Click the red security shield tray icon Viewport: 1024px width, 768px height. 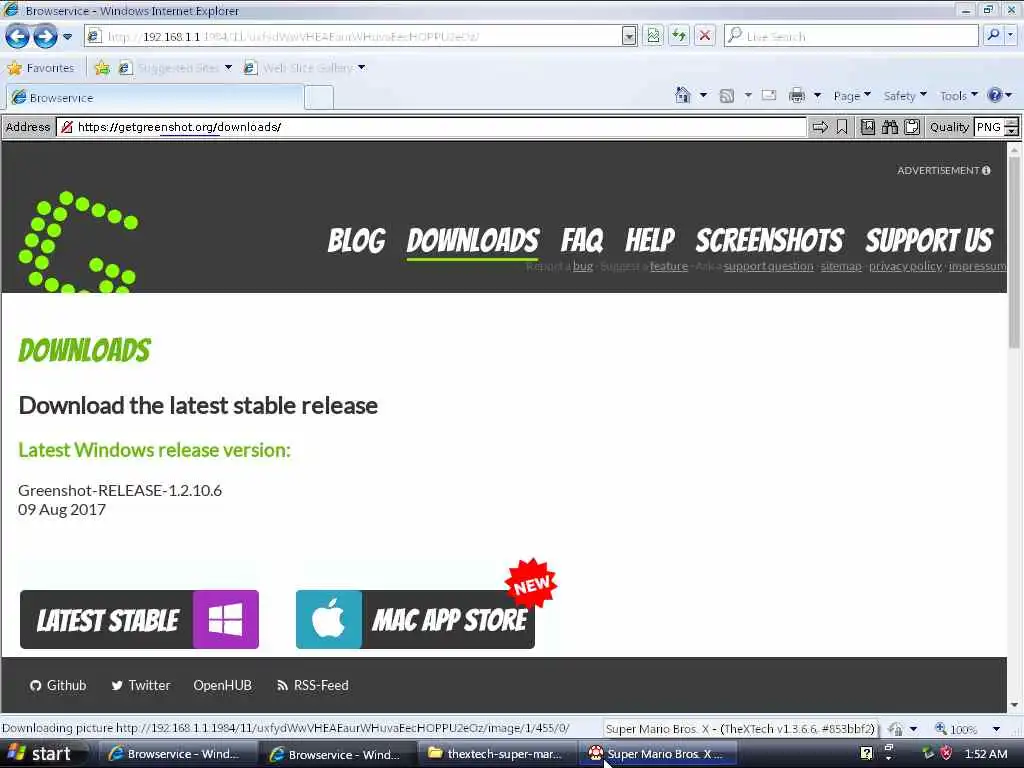[946, 753]
